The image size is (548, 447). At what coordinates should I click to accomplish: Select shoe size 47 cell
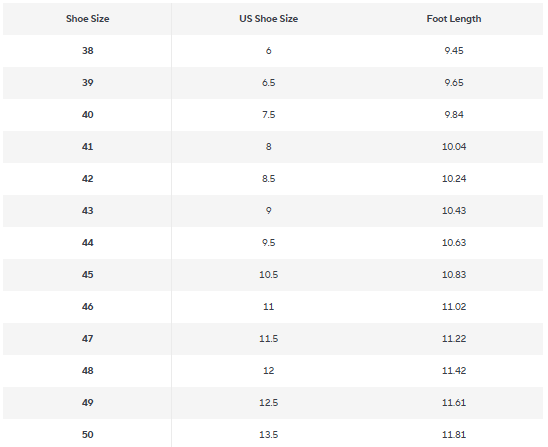[87, 339]
